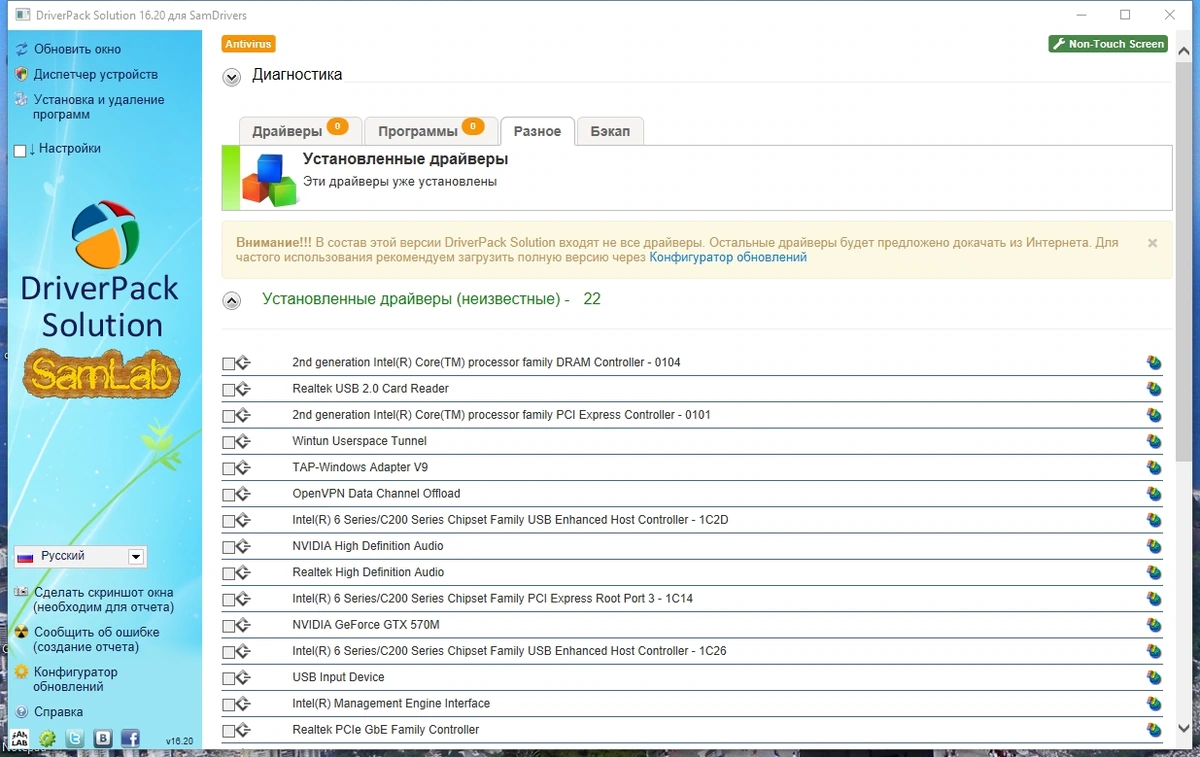This screenshot has width=1200, height=757.
Task: Open Справка help link
Action: tap(58, 712)
